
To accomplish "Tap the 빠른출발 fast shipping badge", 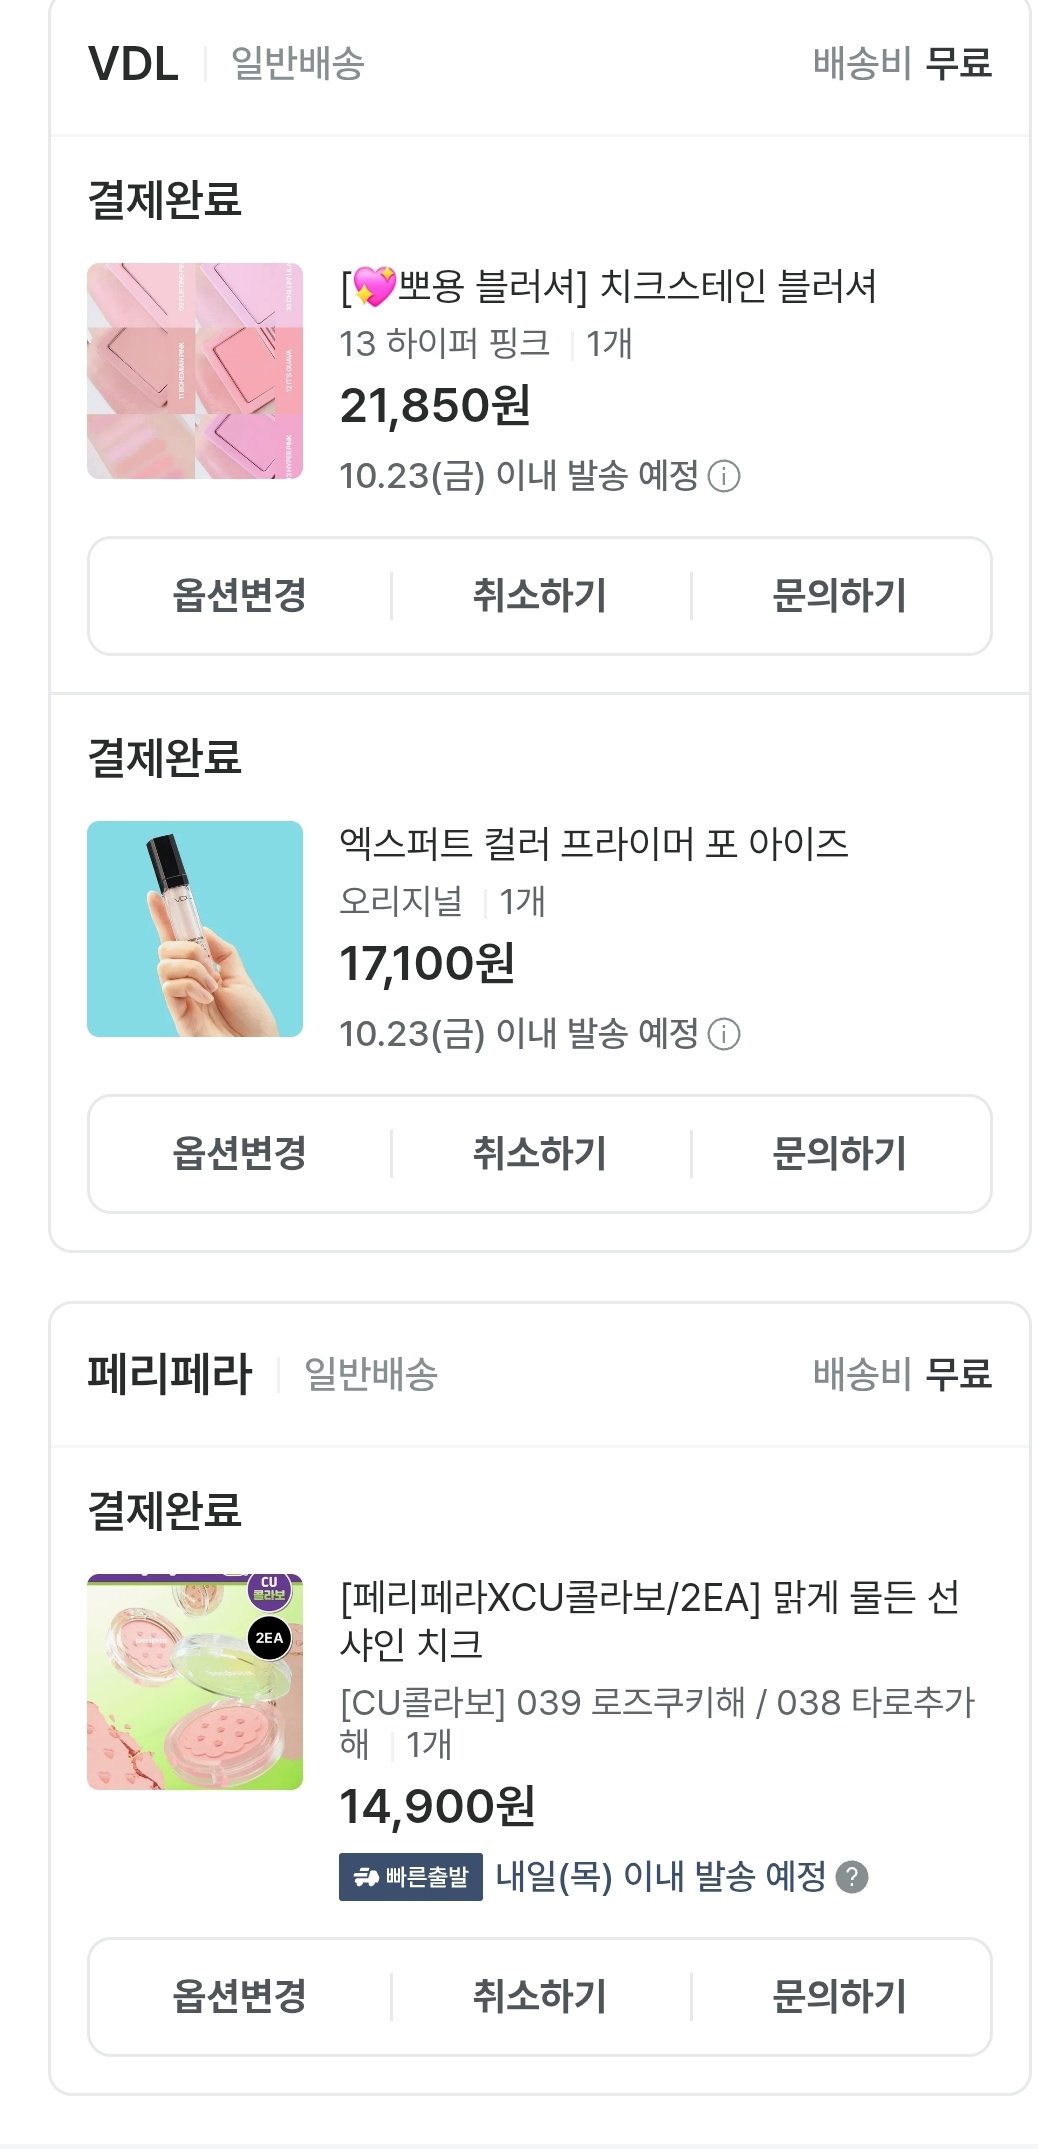I will pos(411,1877).
